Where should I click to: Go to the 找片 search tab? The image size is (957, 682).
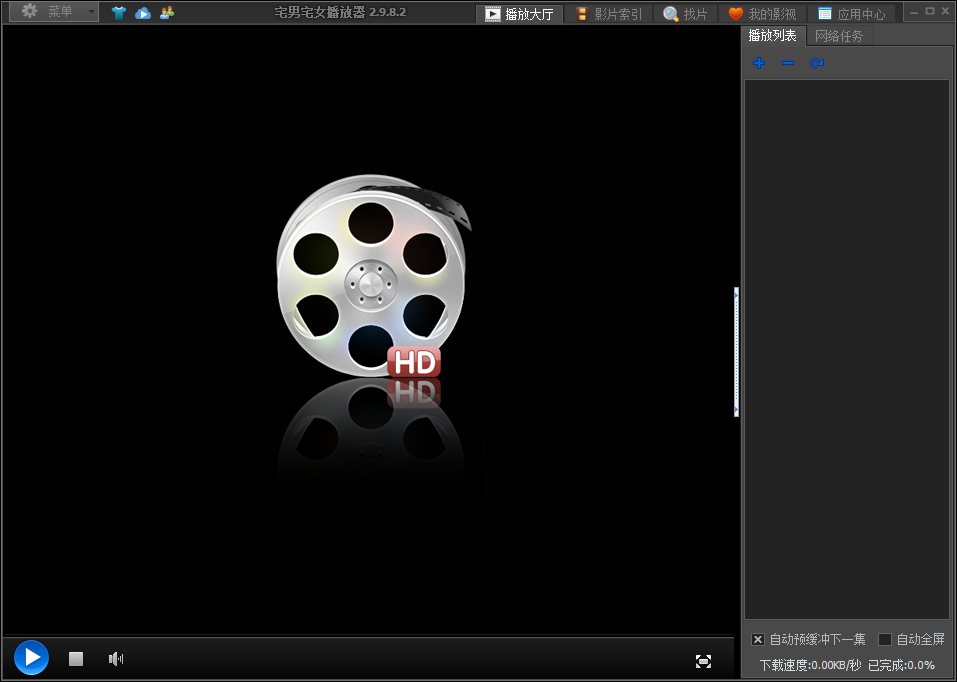pos(686,14)
